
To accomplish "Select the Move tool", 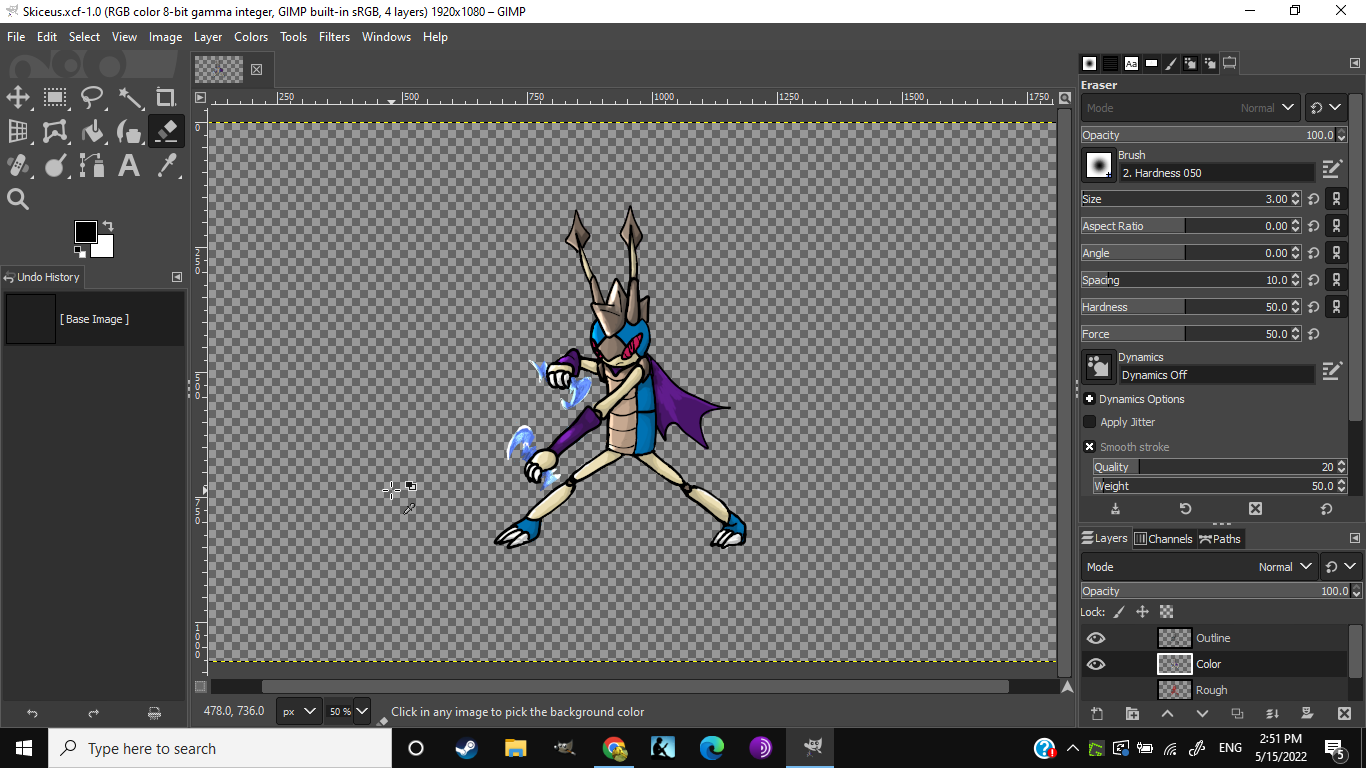I will pos(18,97).
